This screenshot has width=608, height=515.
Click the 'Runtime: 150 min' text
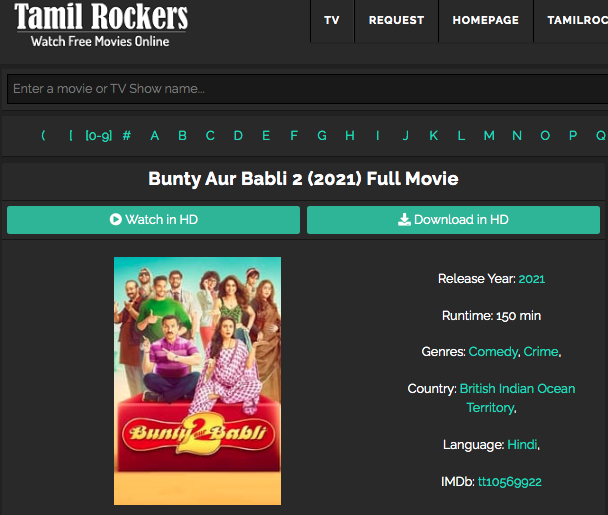(x=491, y=316)
